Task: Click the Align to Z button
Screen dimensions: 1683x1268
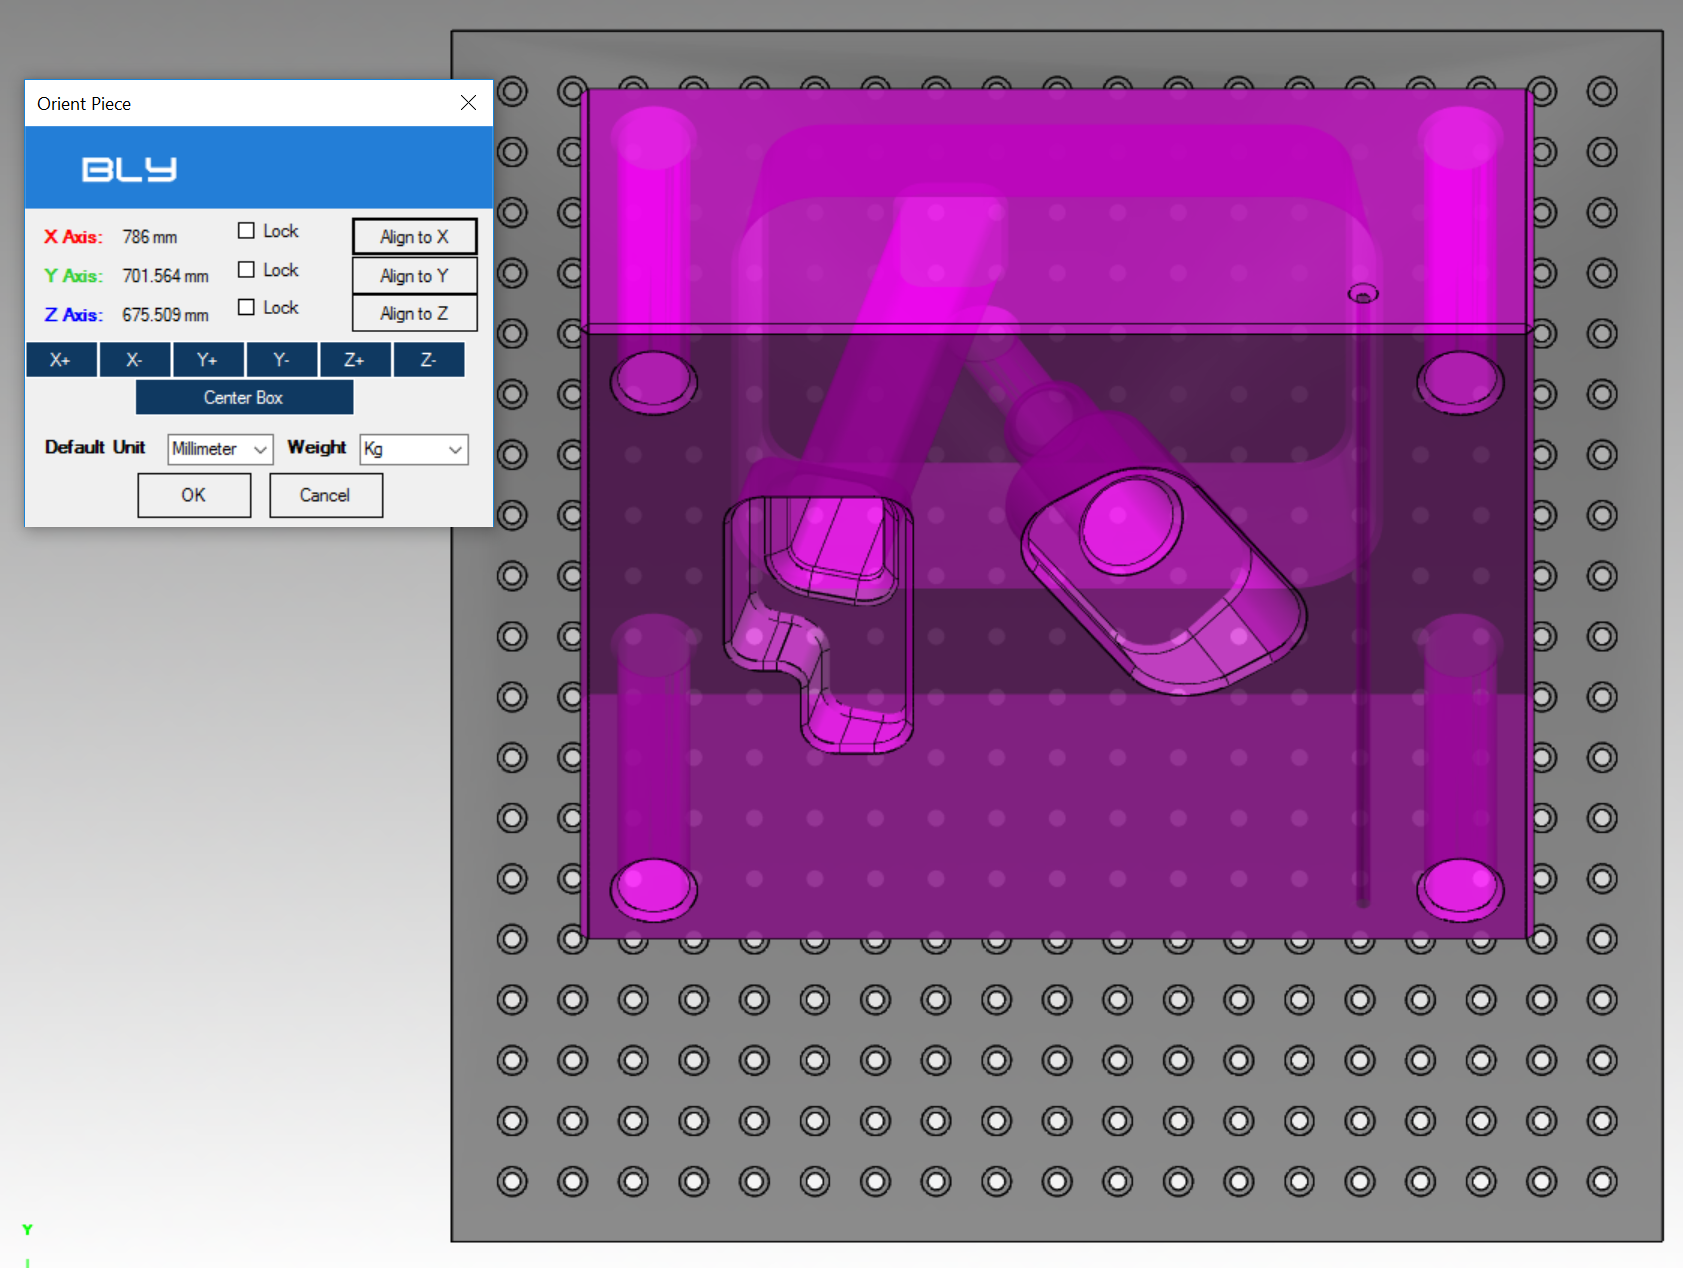Action: (414, 313)
